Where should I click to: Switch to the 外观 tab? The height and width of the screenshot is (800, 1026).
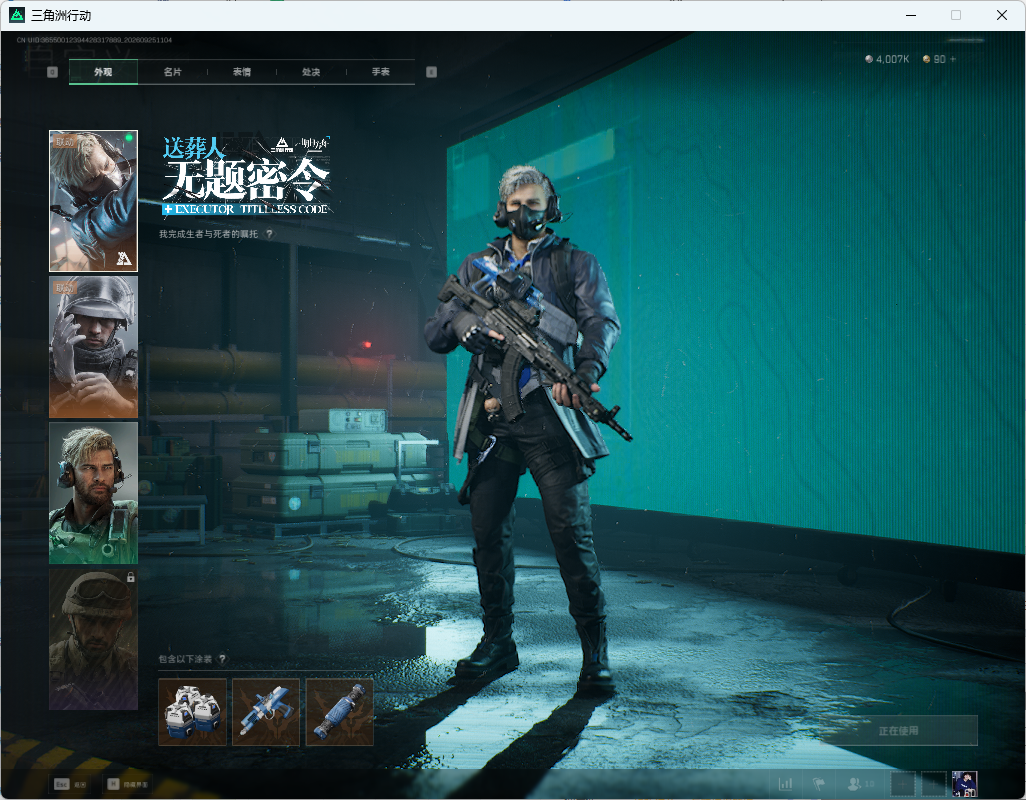pyautogui.click(x=103, y=72)
